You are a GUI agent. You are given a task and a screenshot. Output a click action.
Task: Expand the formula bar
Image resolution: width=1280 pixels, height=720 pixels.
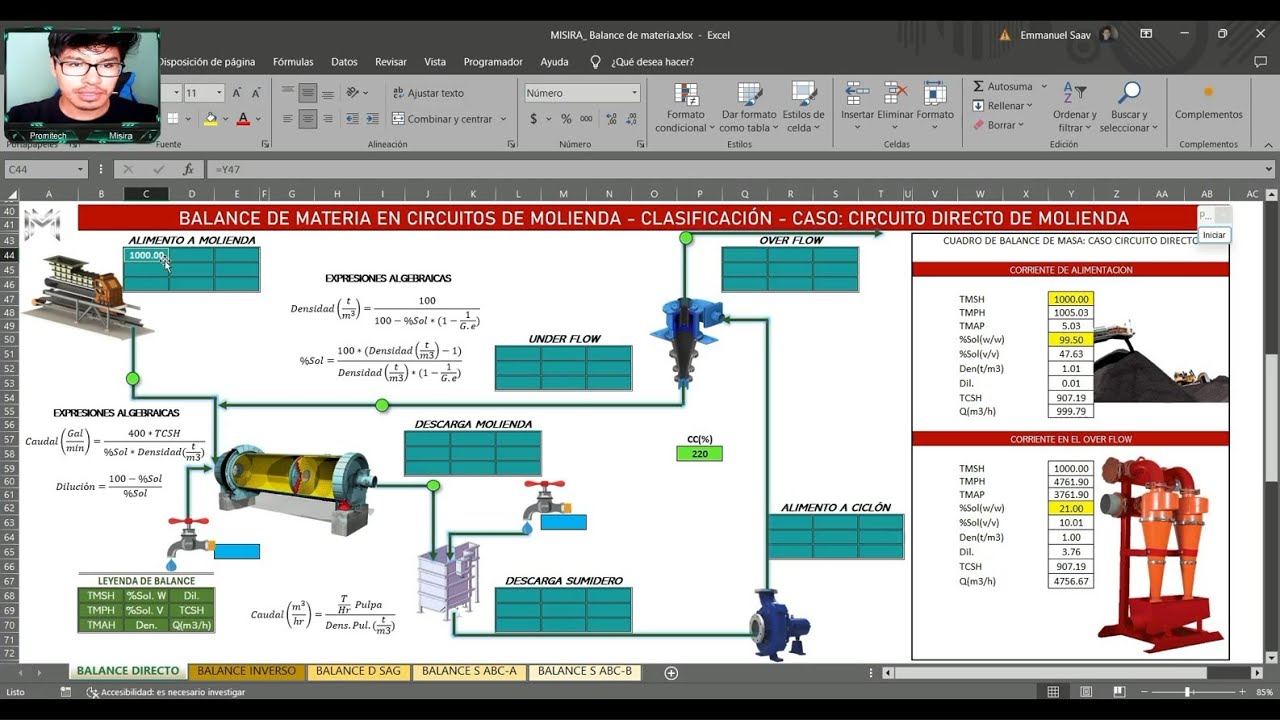click(1269, 170)
